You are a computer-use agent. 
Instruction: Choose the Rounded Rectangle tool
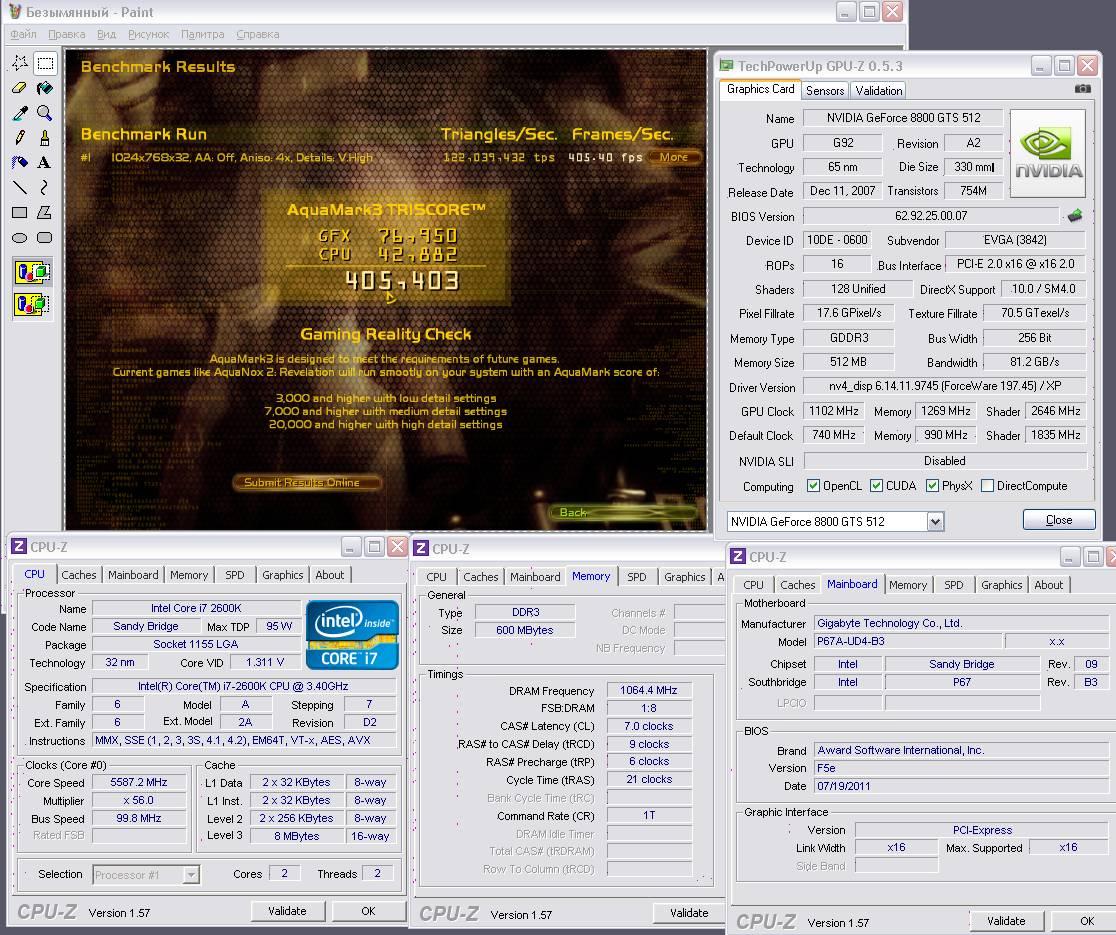point(45,238)
